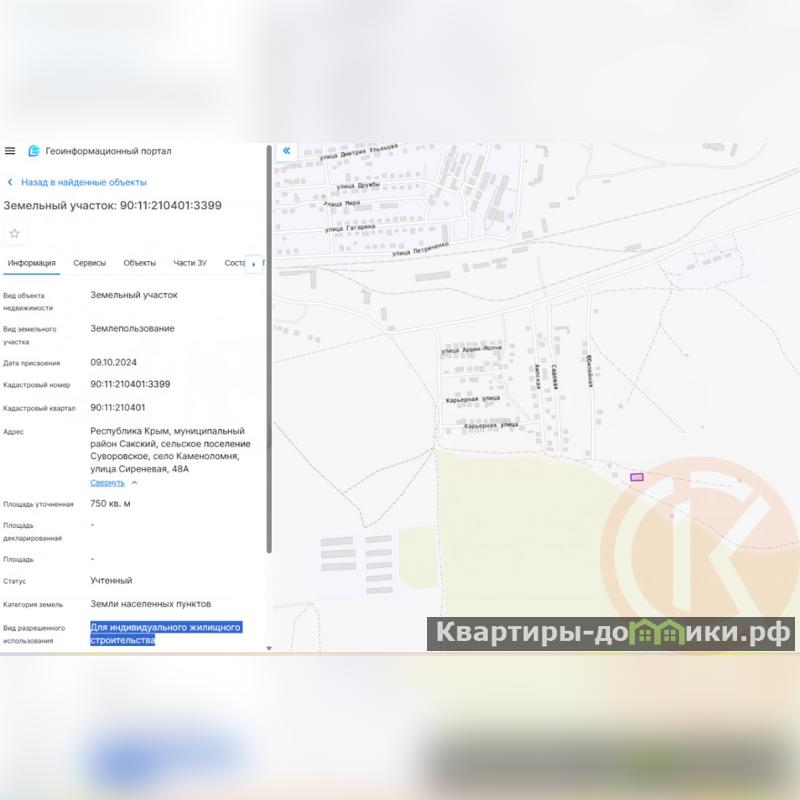Click the highlighted permitted-use text value

click(x=166, y=633)
